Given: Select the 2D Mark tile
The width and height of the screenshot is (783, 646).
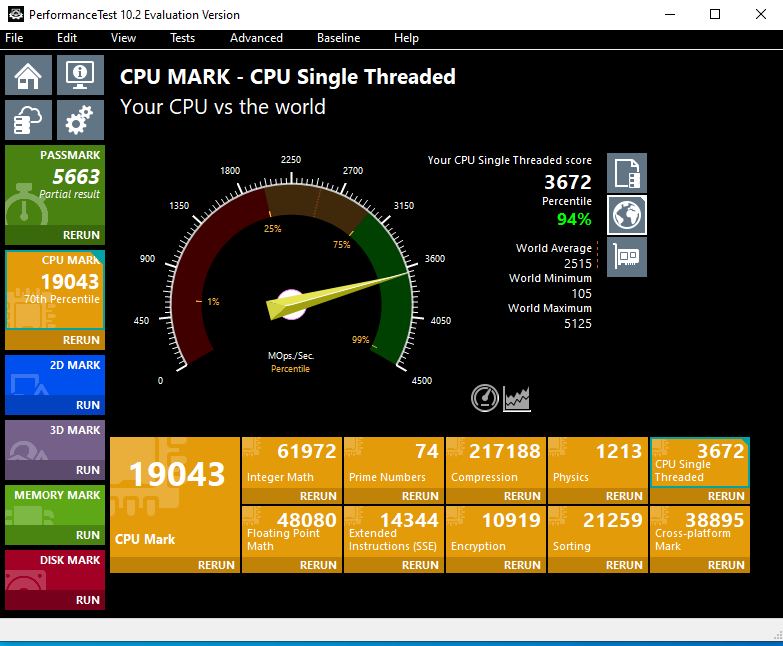Looking at the screenshot, I should [x=55, y=375].
